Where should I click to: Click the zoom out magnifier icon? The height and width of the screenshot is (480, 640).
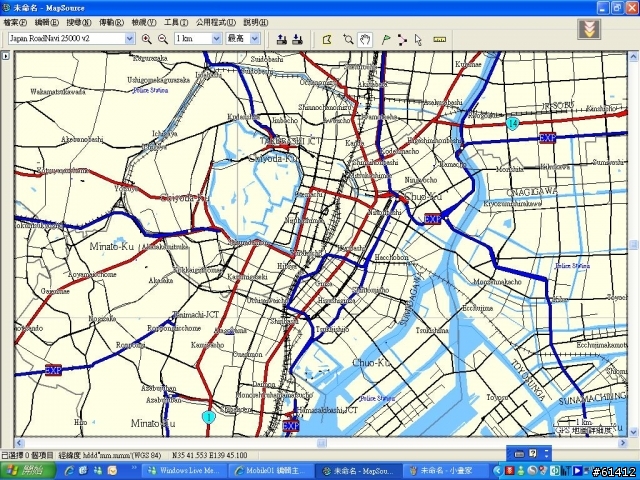(x=163, y=39)
